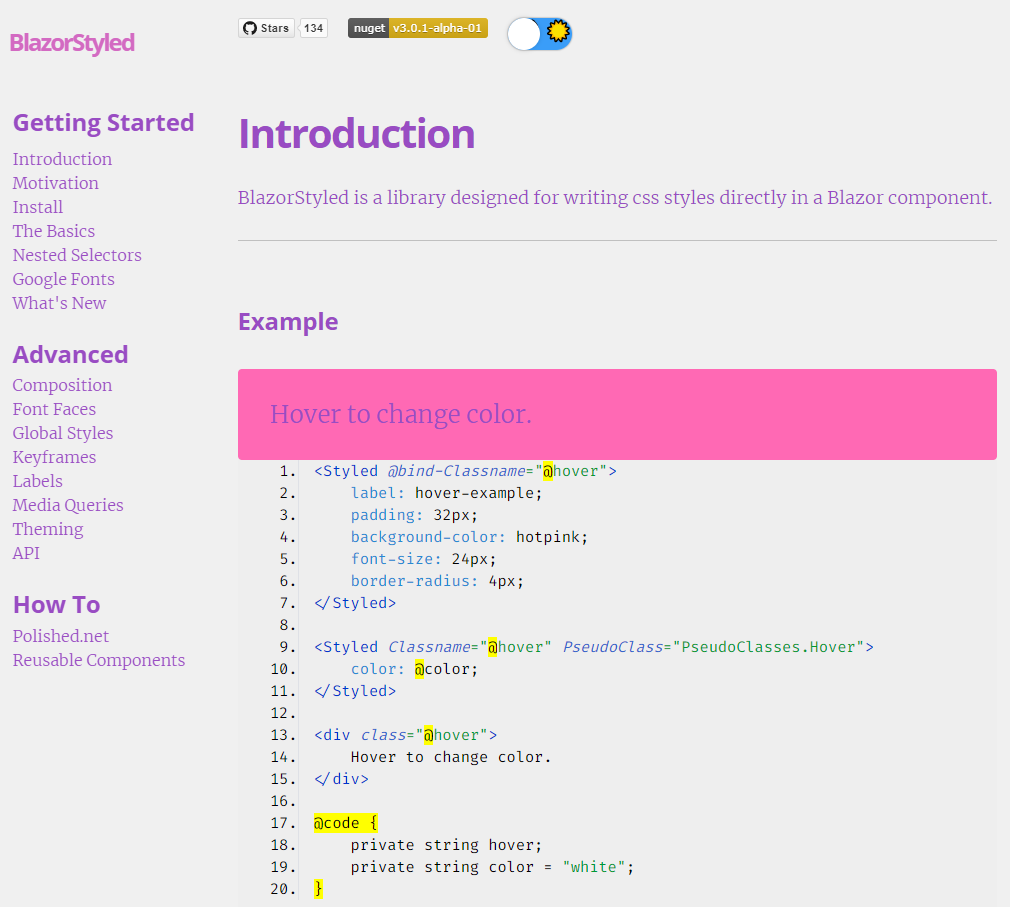This screenshot has width=1010, height=907.
Task: Open the GitHub Stars badge
Action: pyautogui.click(x=267, y=28)
